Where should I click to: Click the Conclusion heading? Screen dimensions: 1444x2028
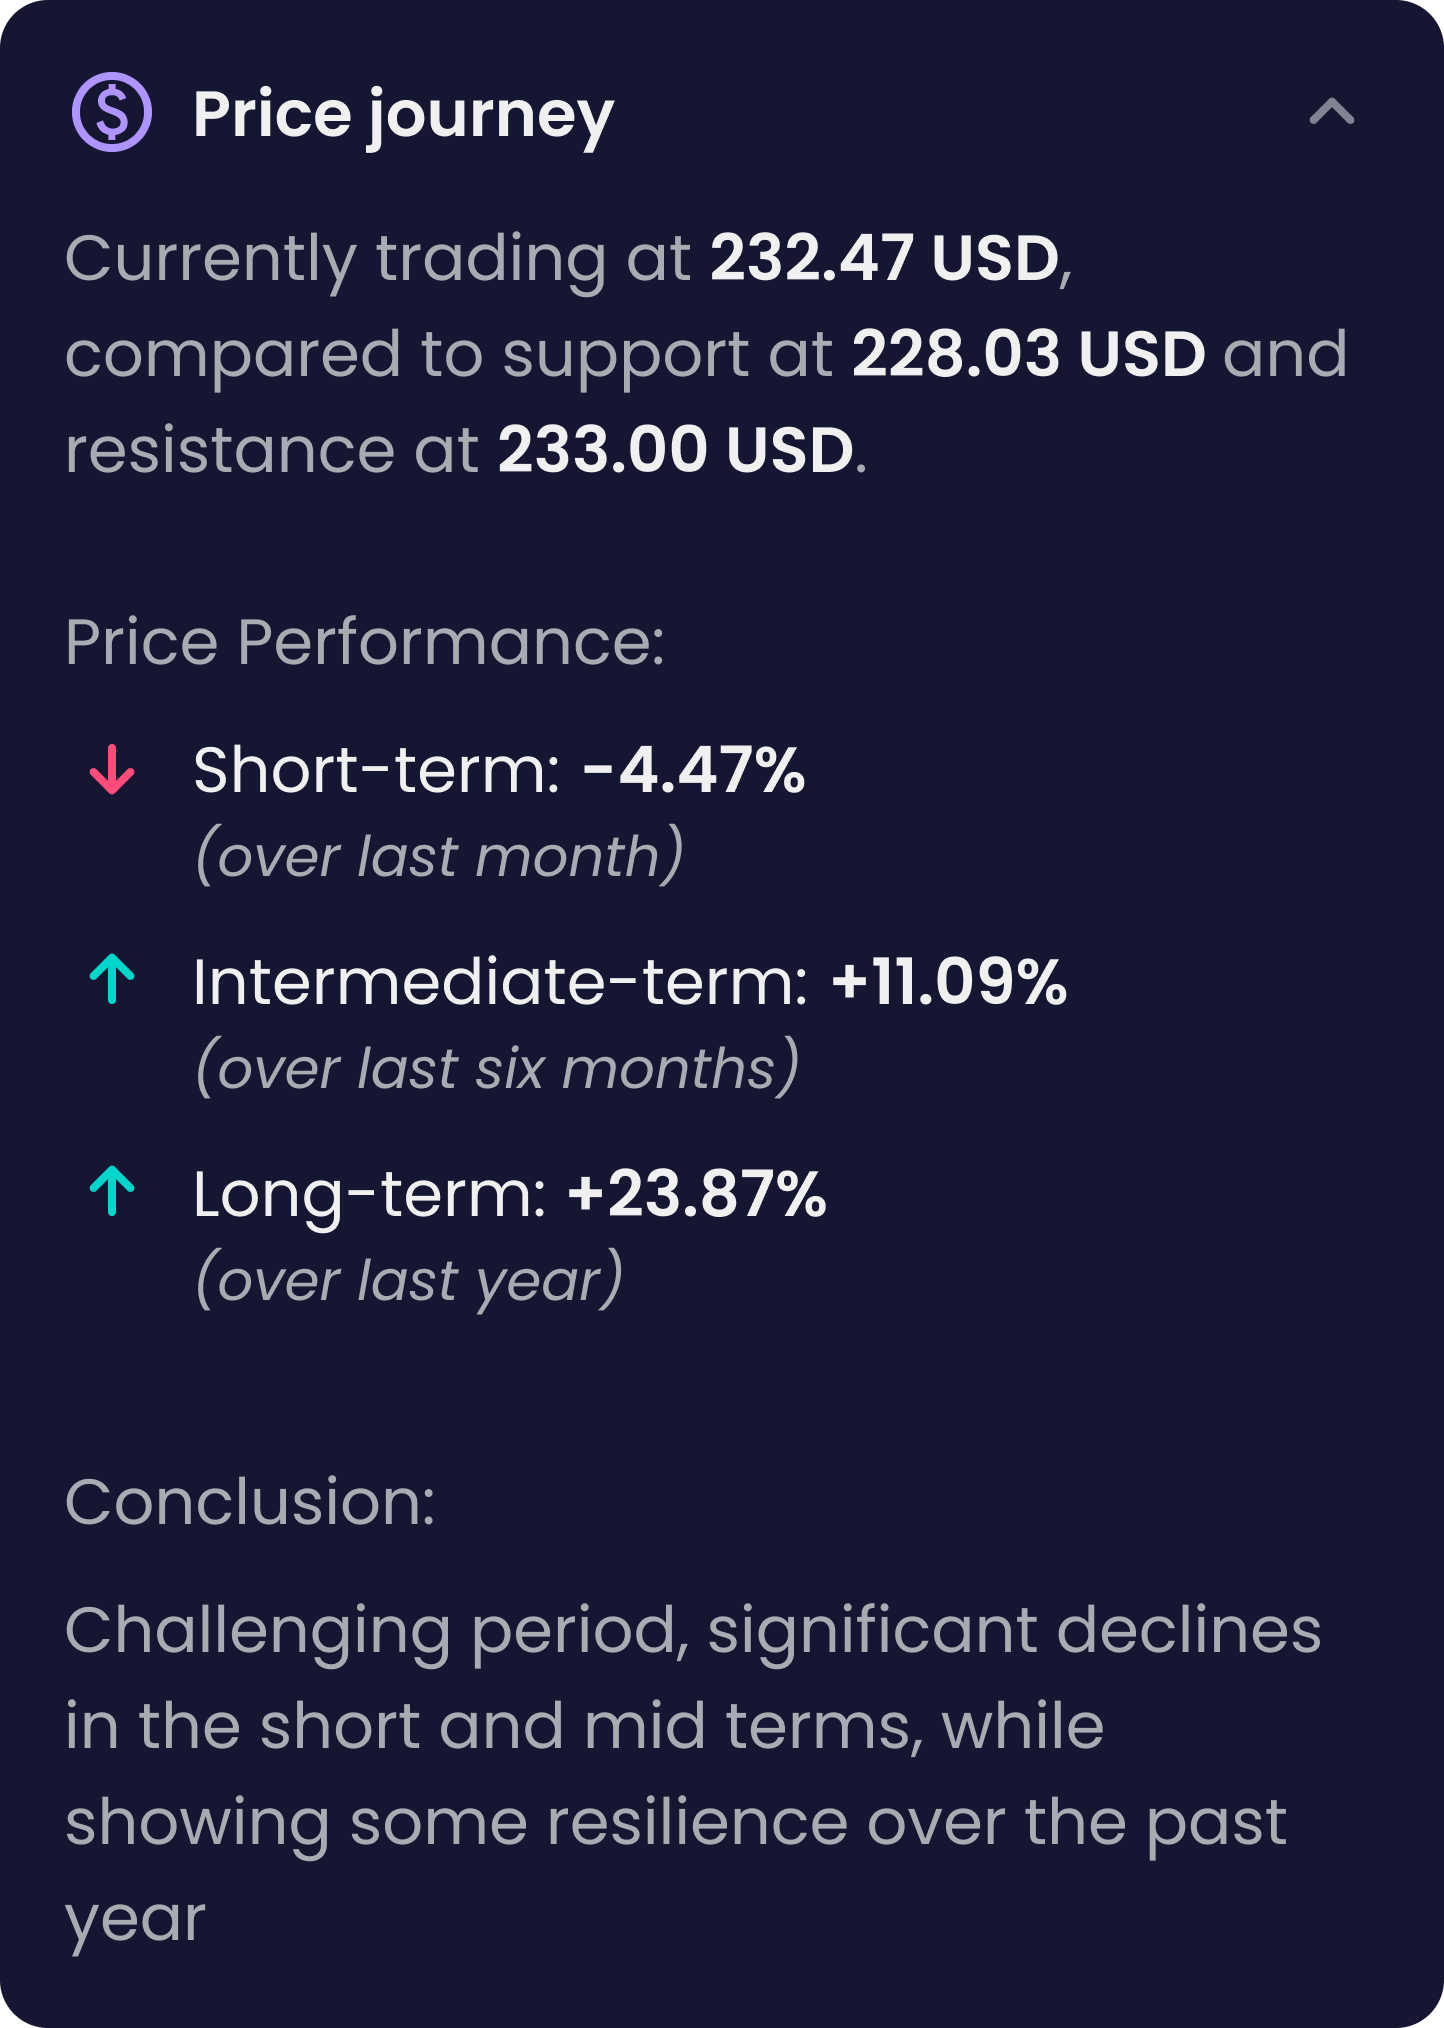coord(250,1502)
